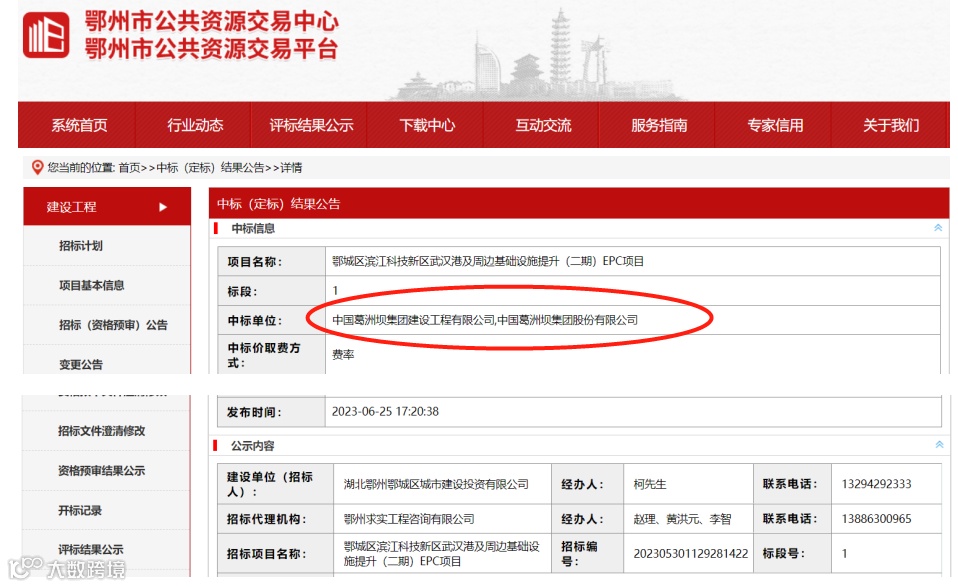
Task: Expand 建设工程 sidebar arrow
Action: 163,207
